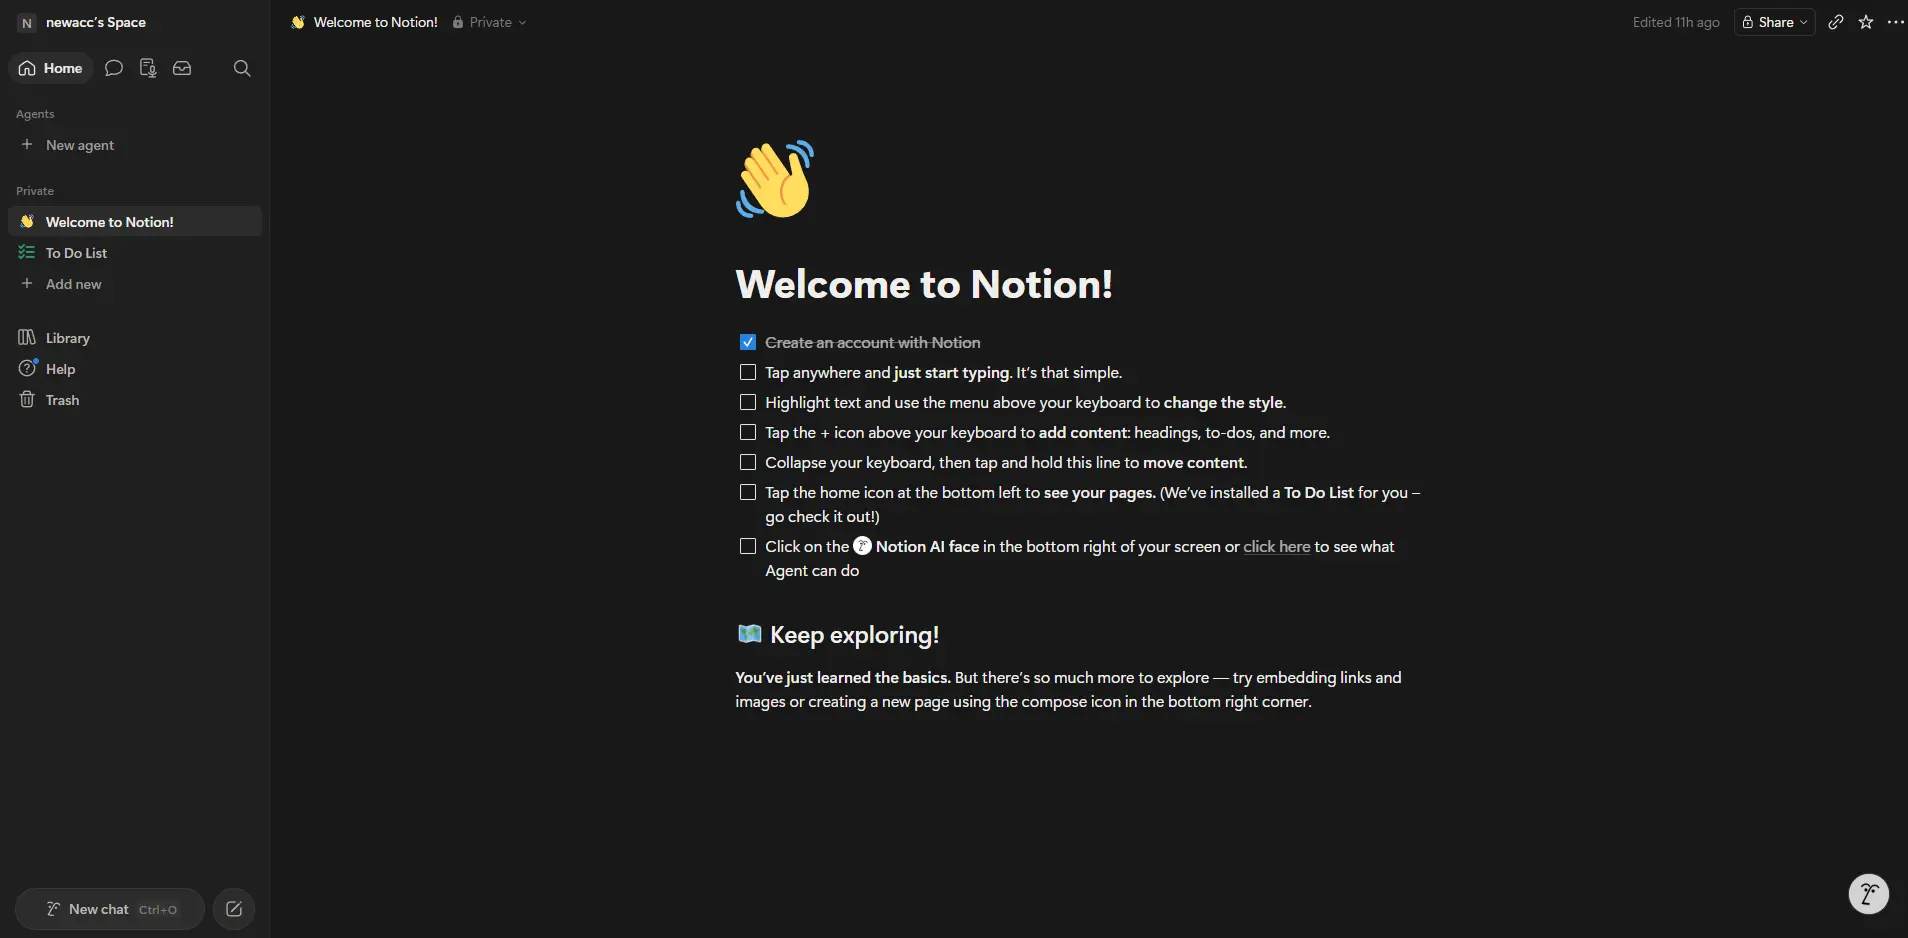Open the Notion AI face button

(1869, 894)
